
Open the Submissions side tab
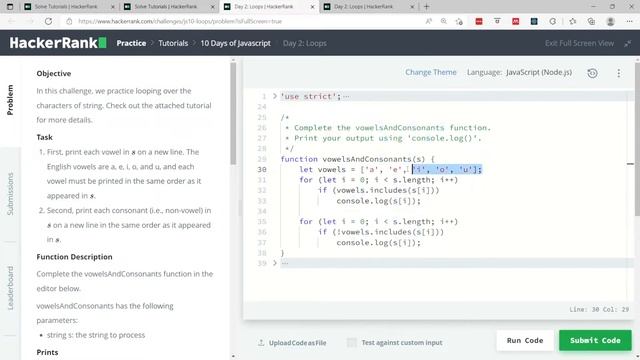coord(10,194)
